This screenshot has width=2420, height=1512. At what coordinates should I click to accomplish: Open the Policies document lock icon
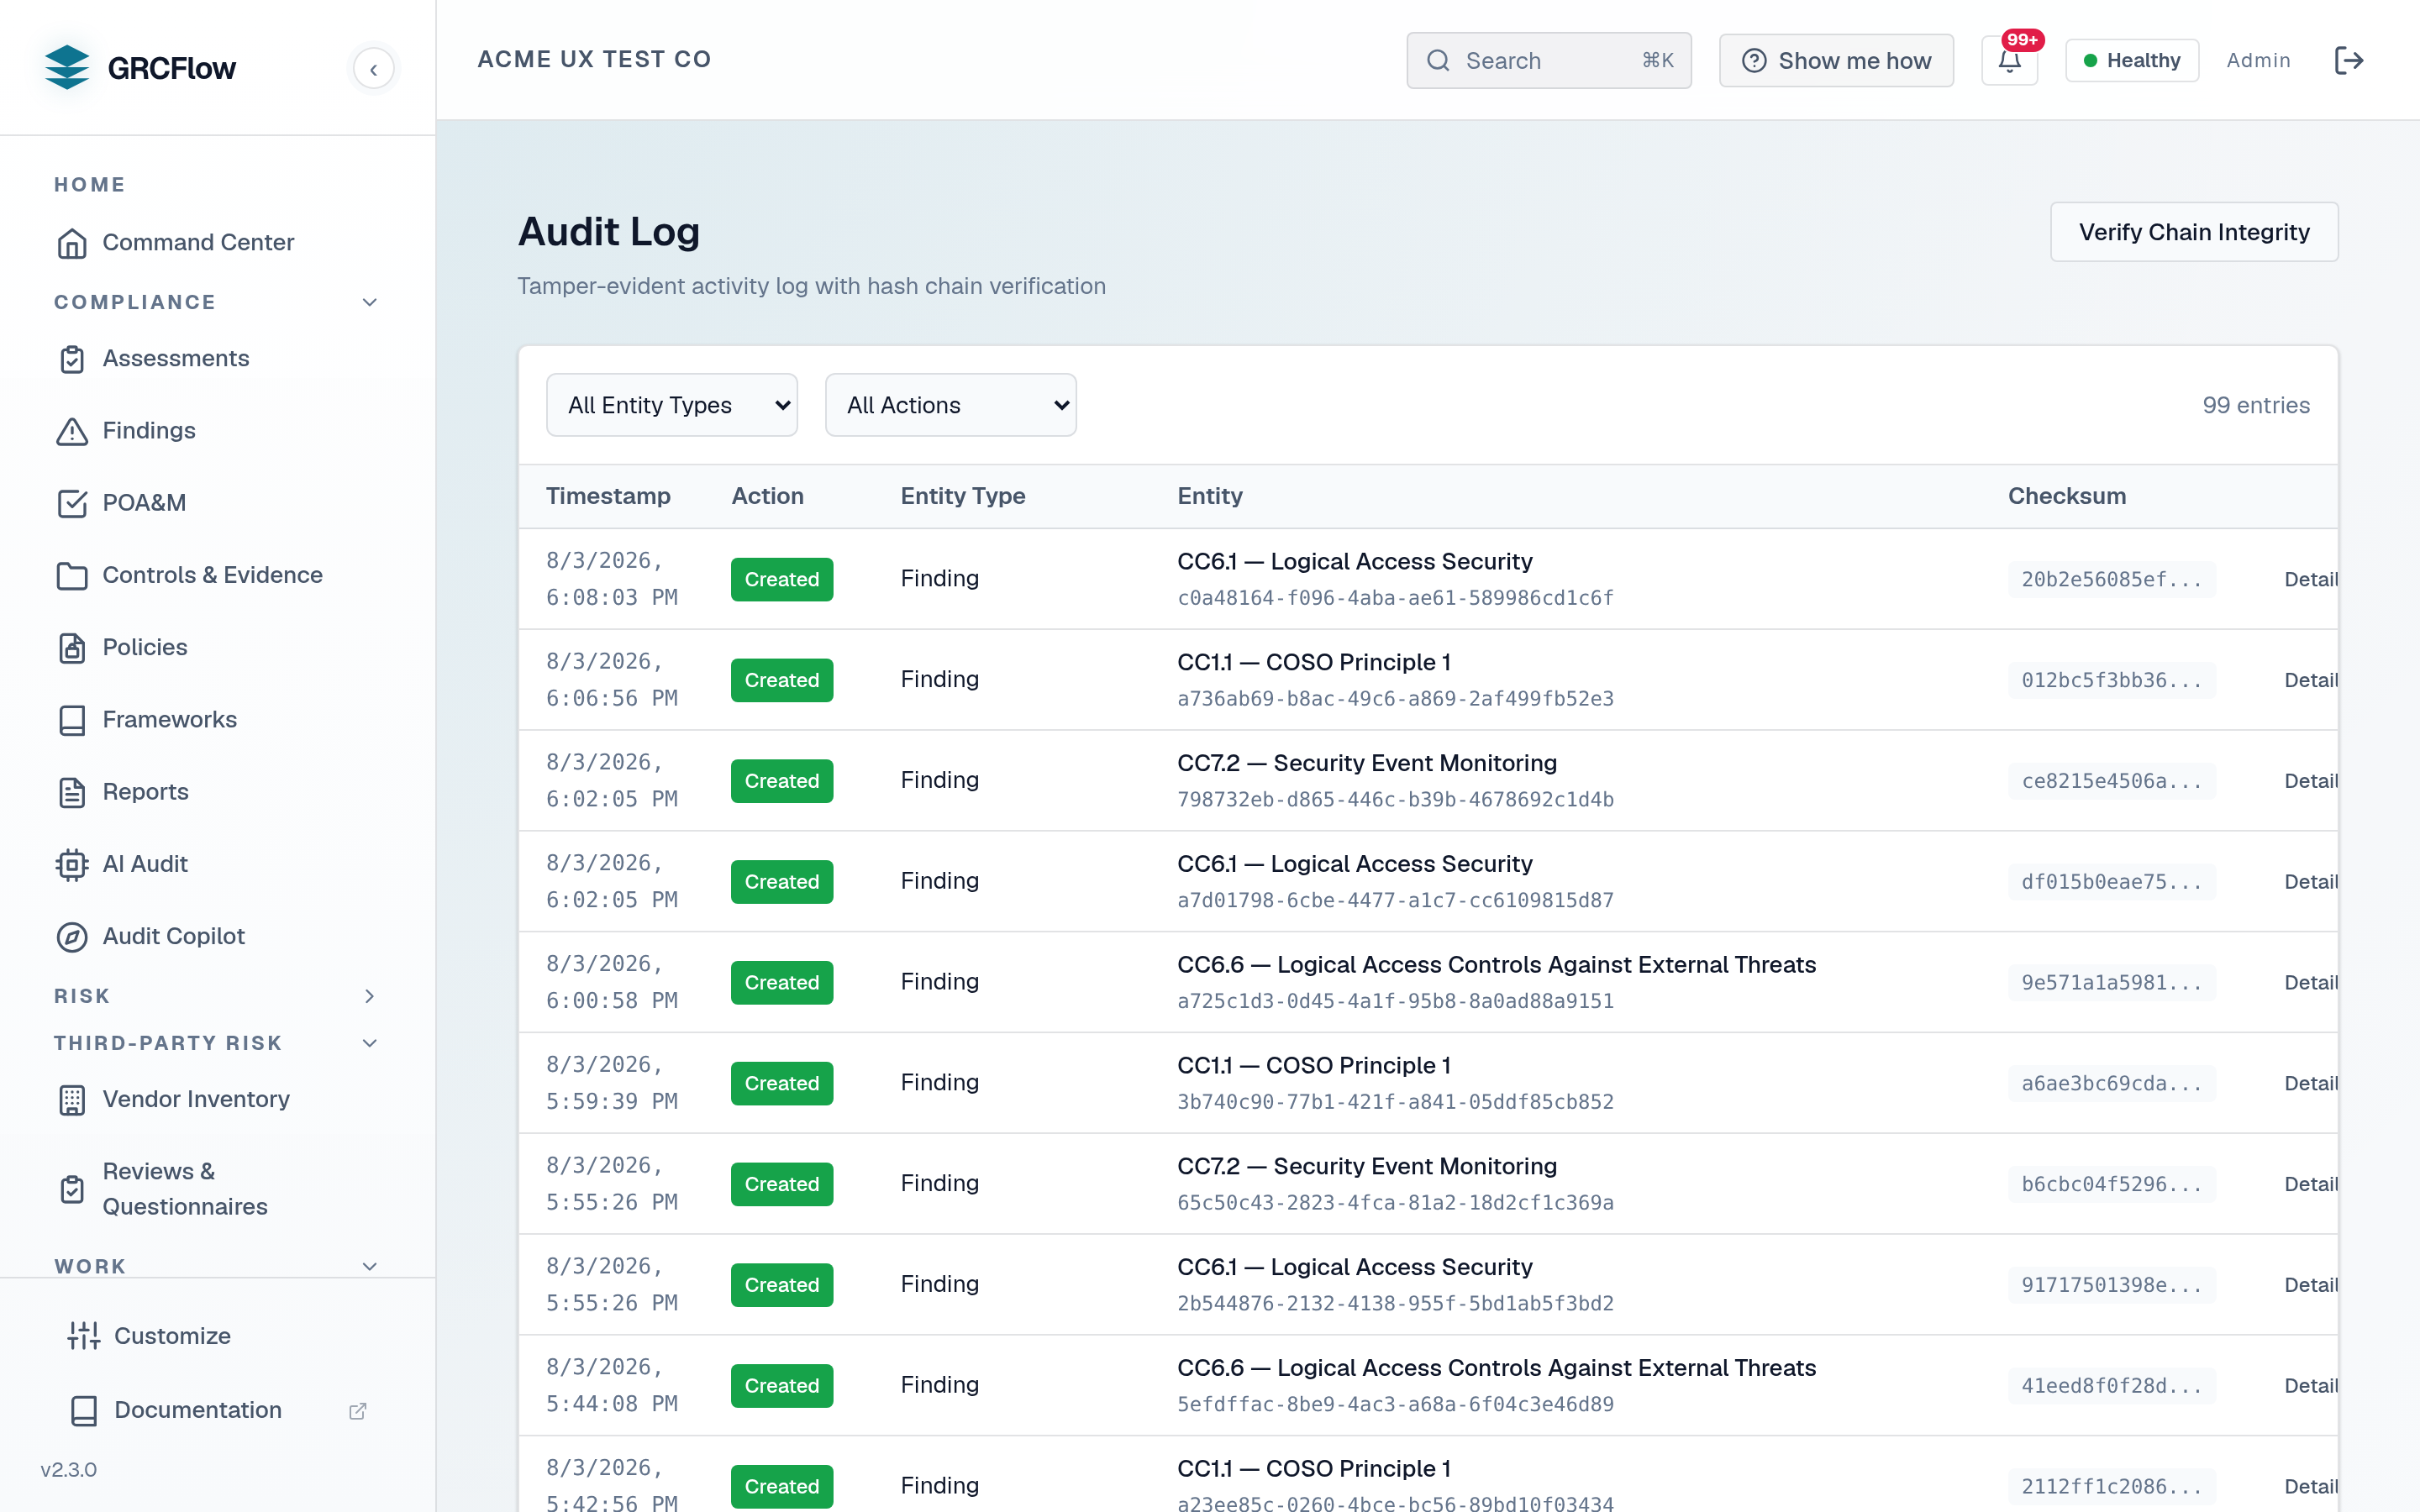tap(72, 648)
